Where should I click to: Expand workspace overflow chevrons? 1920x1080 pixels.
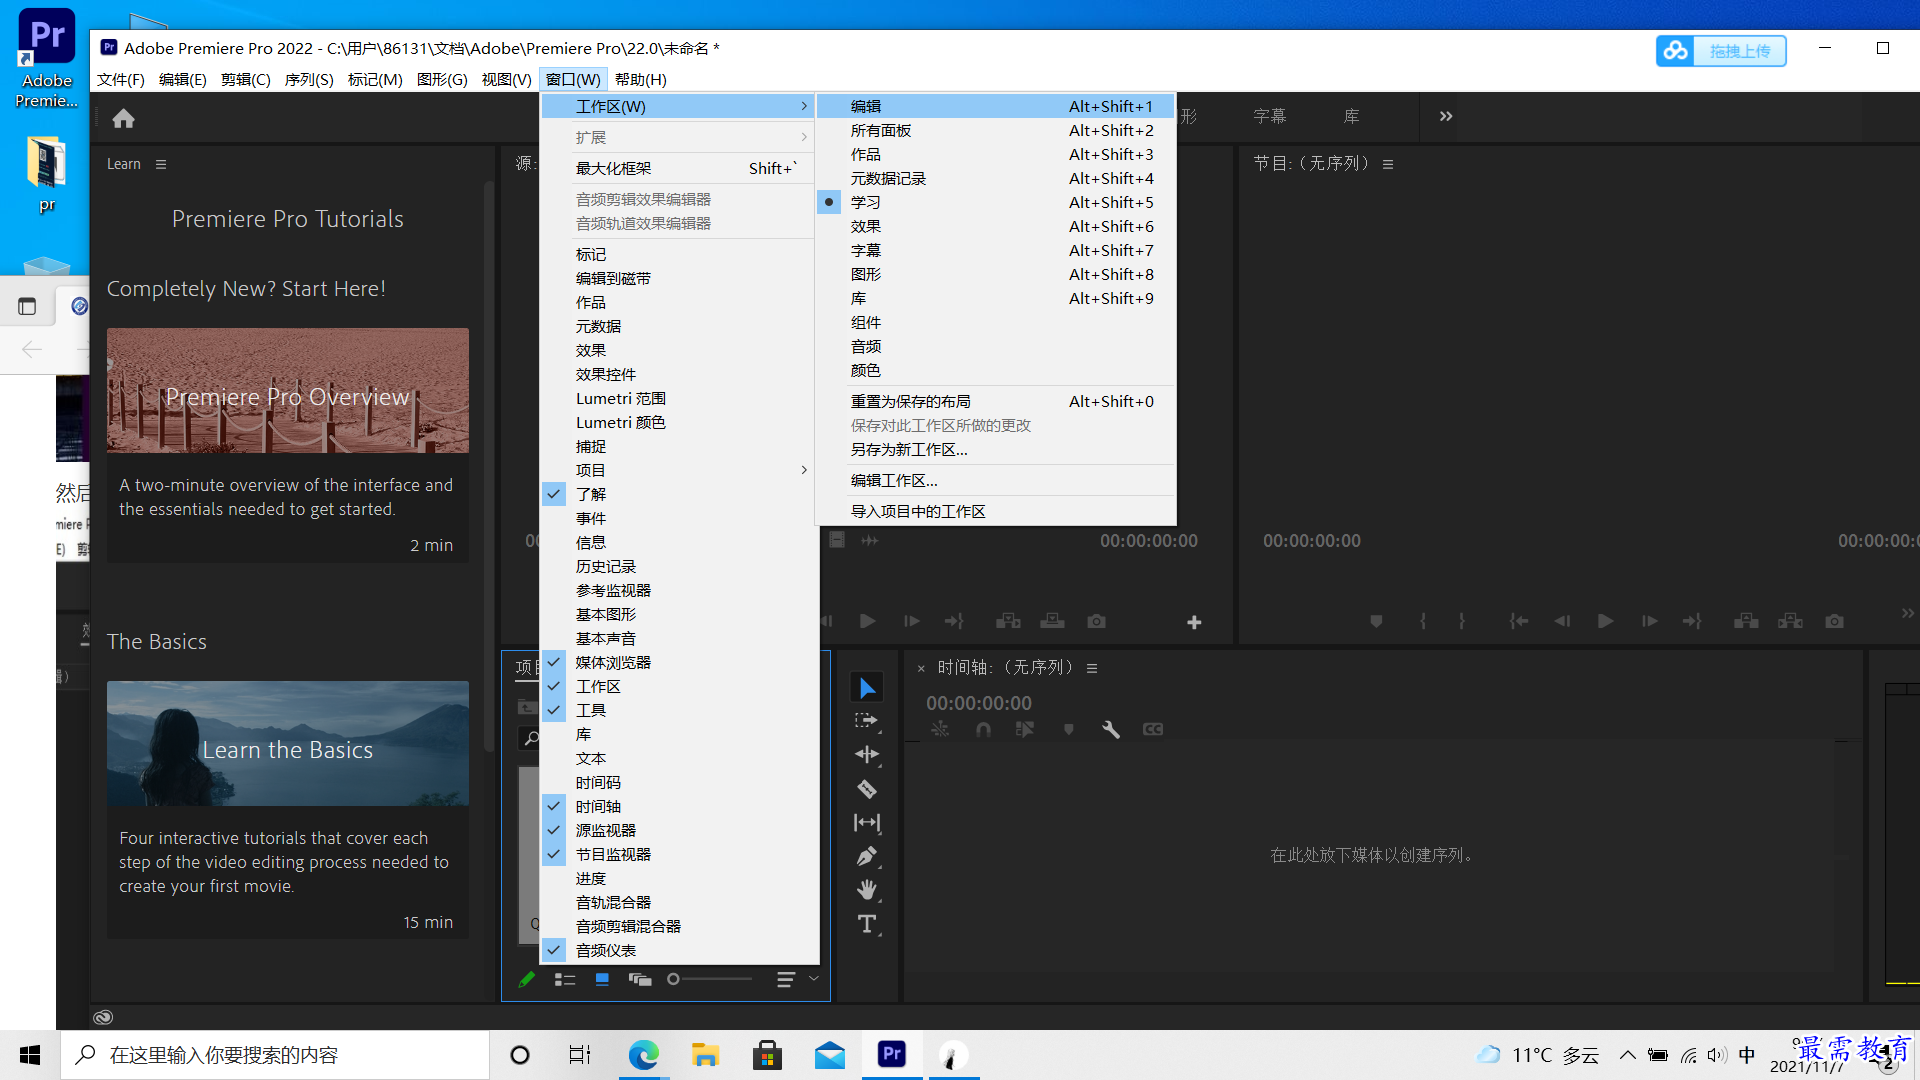pos(1446,116)
